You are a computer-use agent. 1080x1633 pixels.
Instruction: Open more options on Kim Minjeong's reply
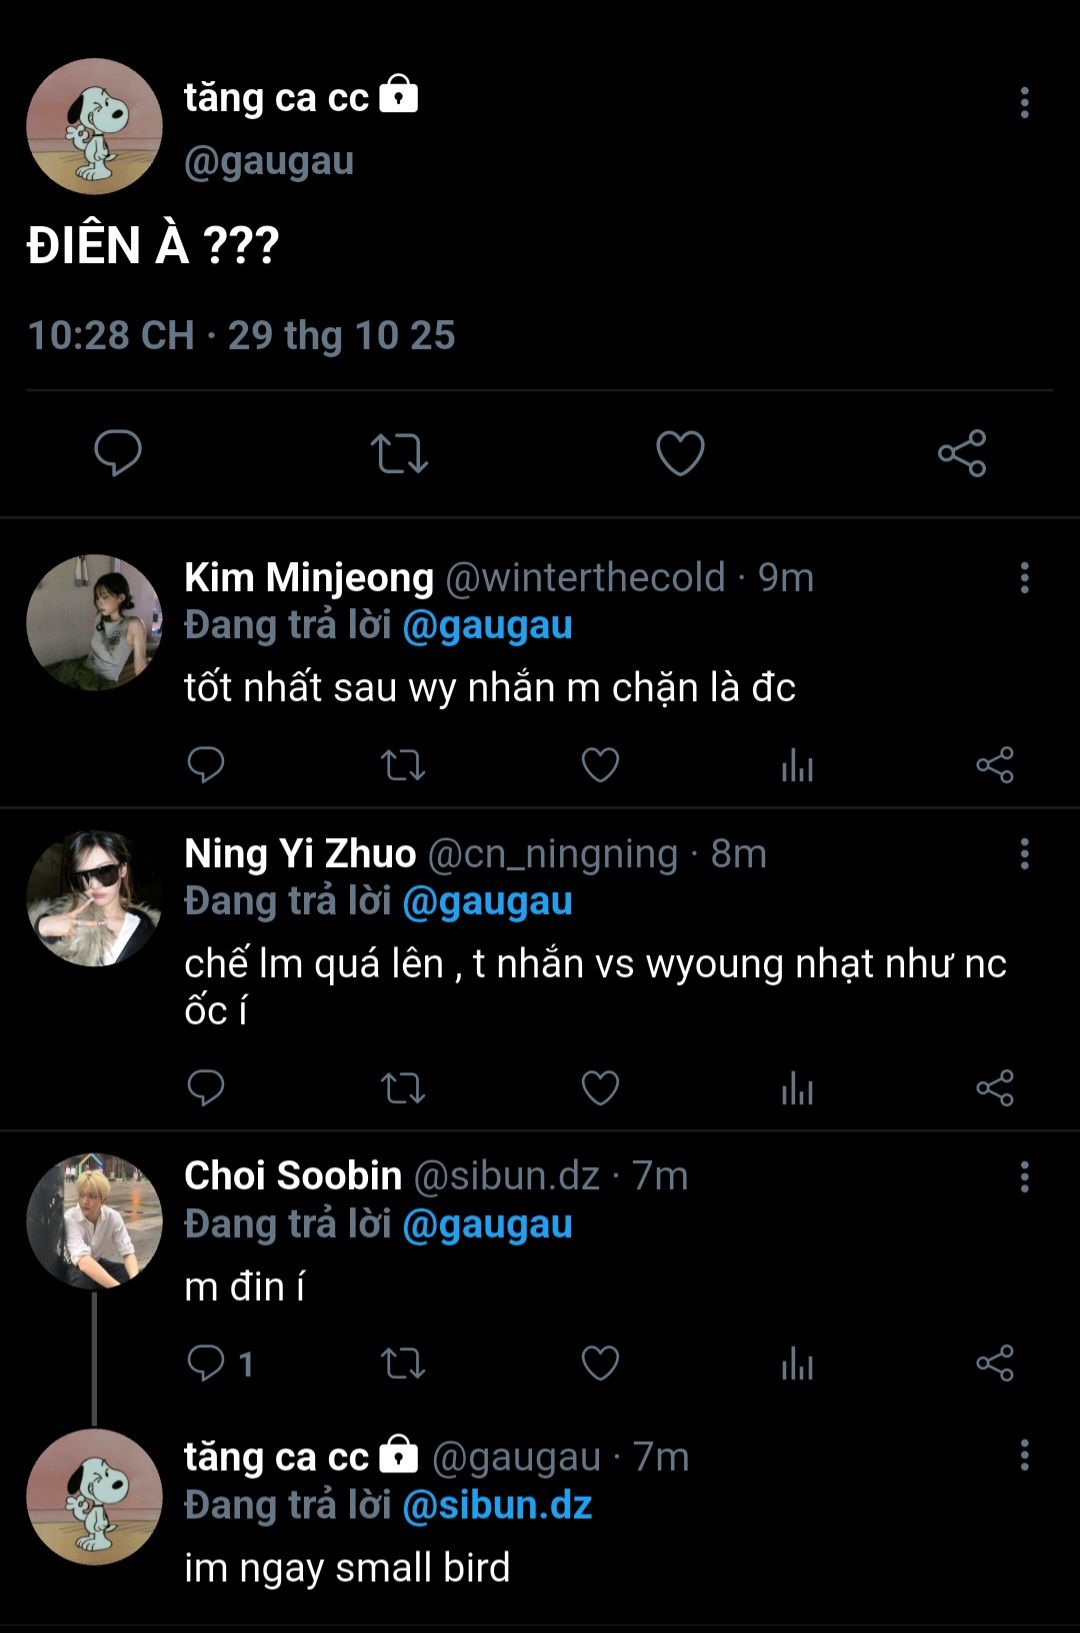click(1024, 578)
